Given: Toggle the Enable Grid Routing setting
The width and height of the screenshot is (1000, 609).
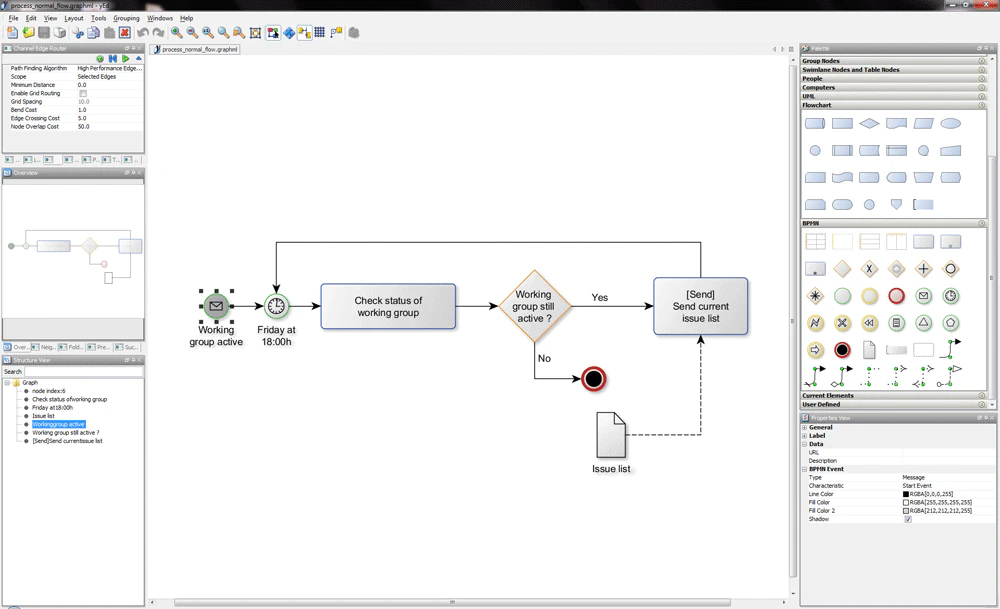Looking at the screenshot, I should [84, 93].
